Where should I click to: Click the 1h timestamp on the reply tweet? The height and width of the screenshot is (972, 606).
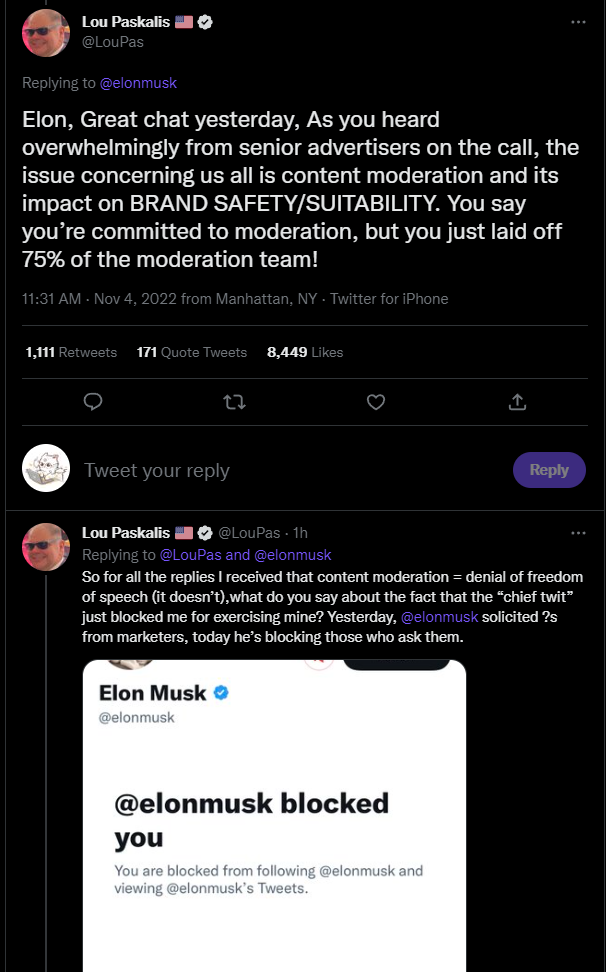click(x=300, y=533)
